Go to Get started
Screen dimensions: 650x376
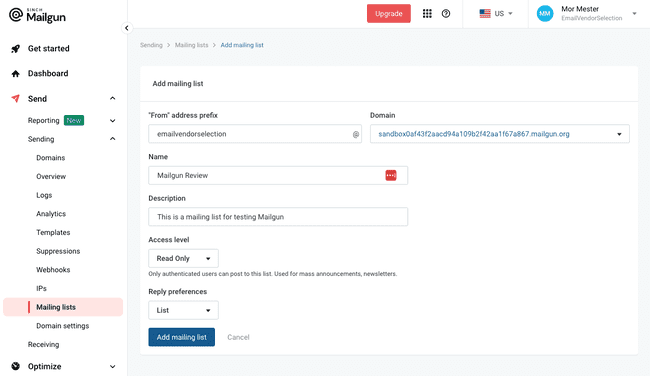49,49
